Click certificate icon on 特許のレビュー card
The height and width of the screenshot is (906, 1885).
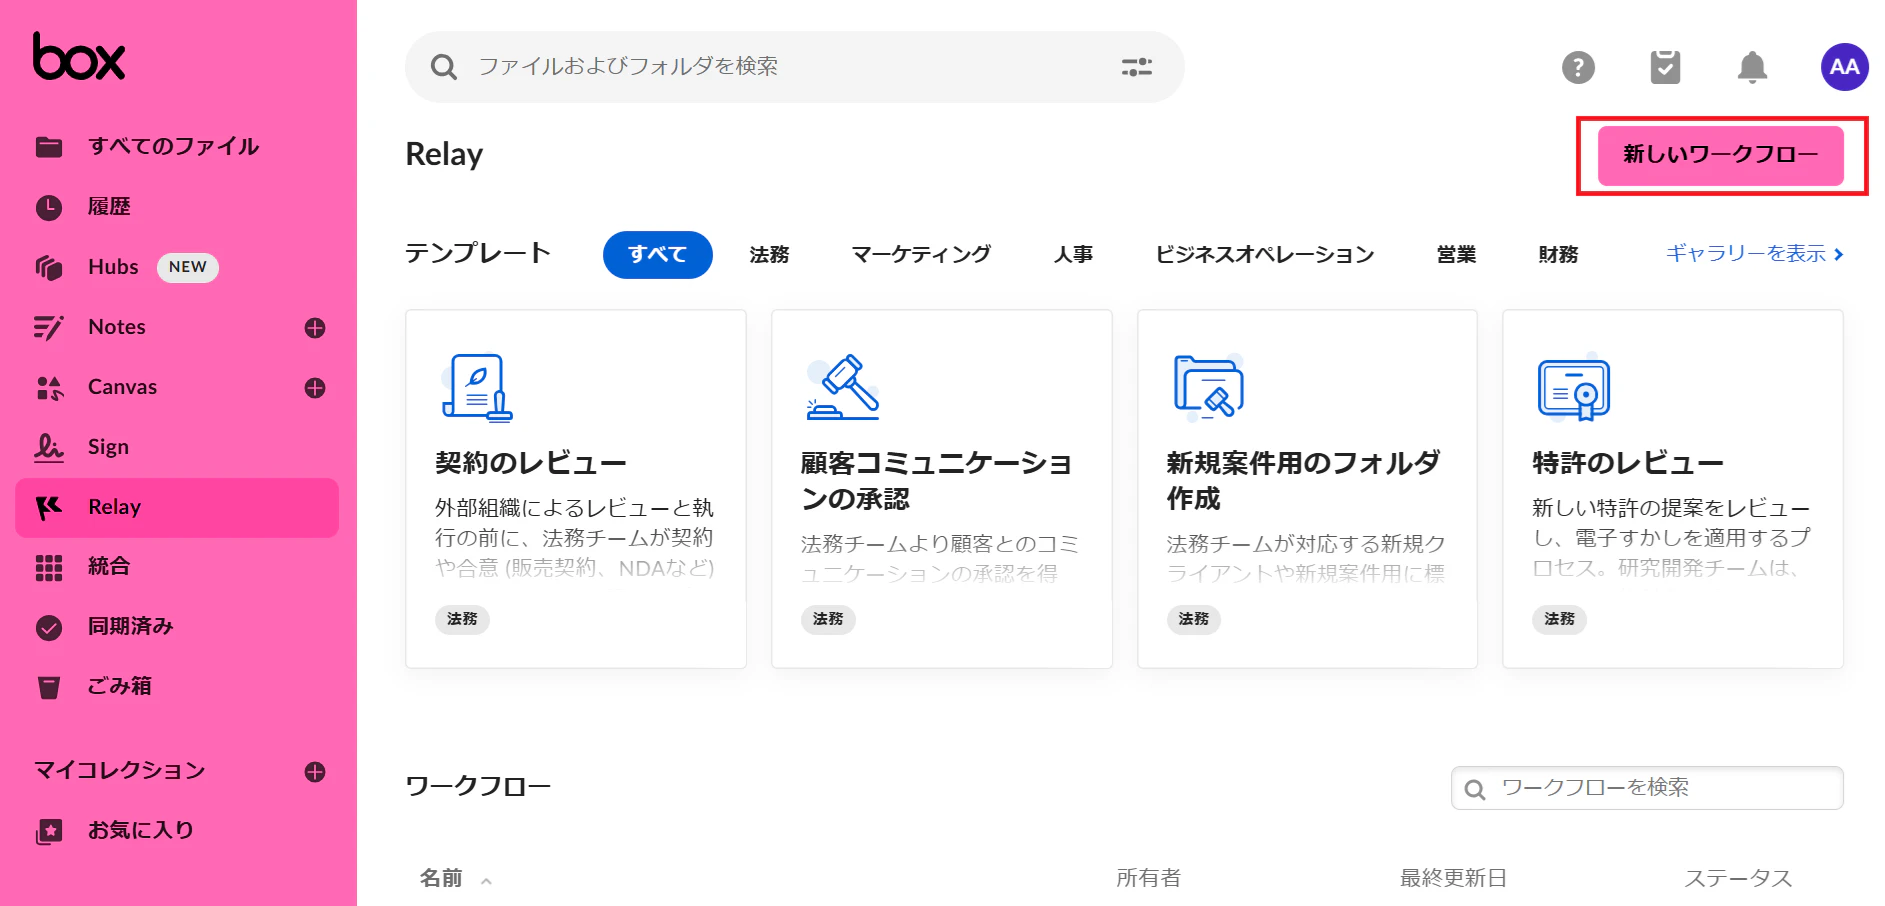[1574, 389]
